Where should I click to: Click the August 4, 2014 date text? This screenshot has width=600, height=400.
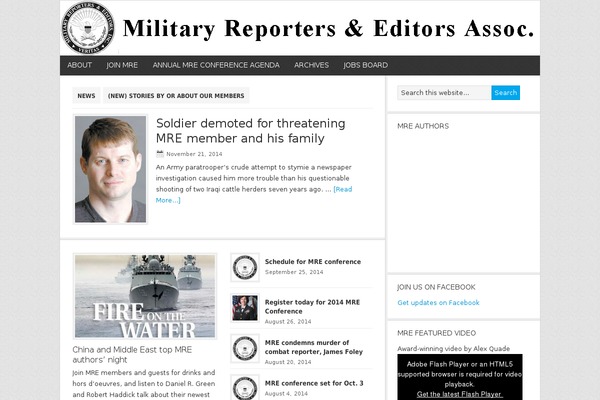pos(286,393)
